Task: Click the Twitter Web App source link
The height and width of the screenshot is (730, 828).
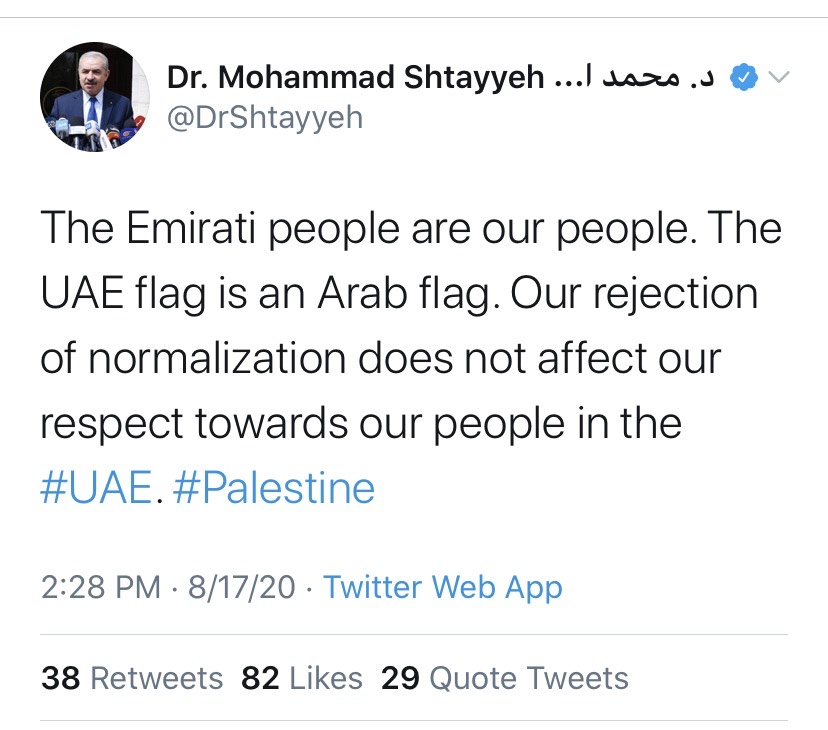Action: click(442, 587)
